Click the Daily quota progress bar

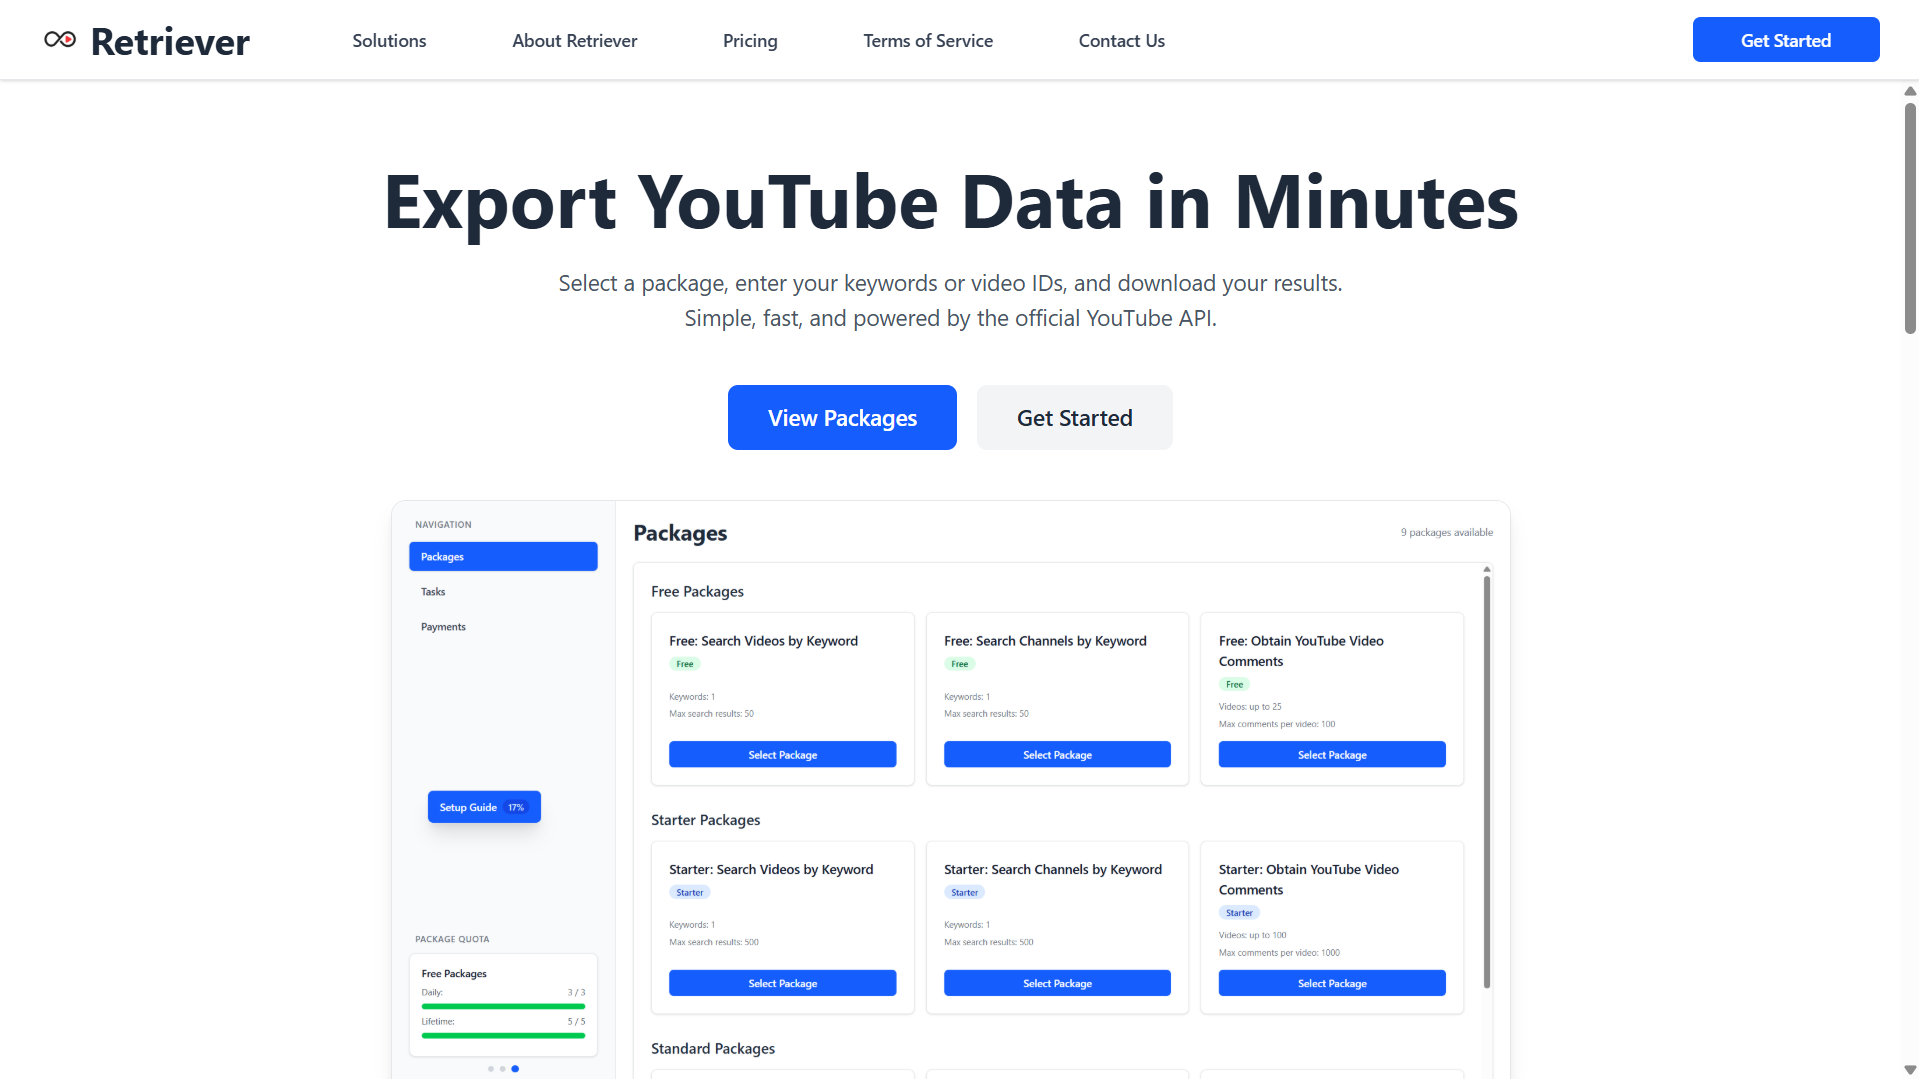[503, 1006]
